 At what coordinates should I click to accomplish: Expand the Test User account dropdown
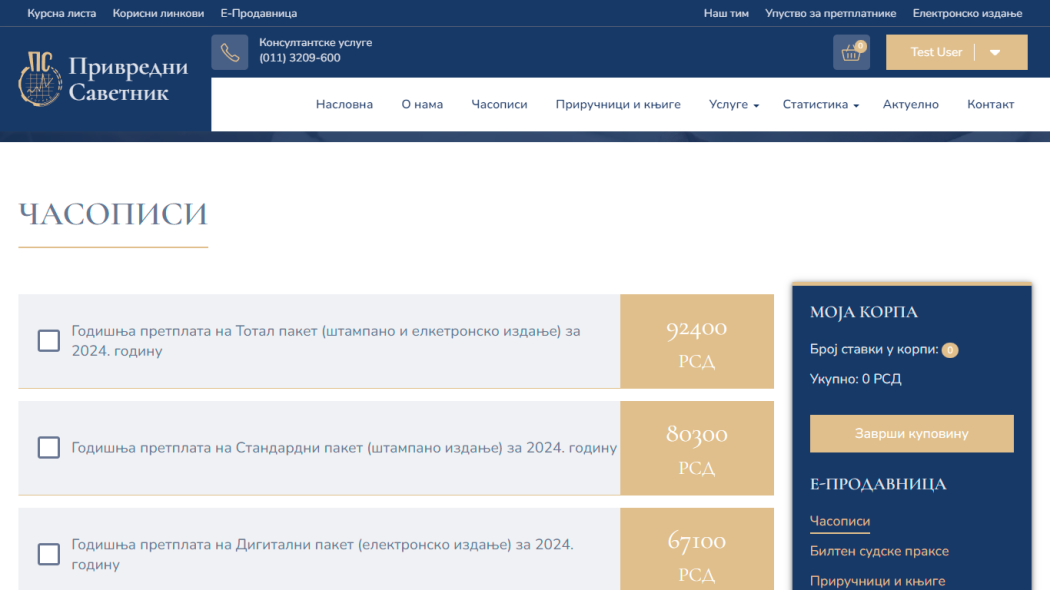[x=994, y=53]
